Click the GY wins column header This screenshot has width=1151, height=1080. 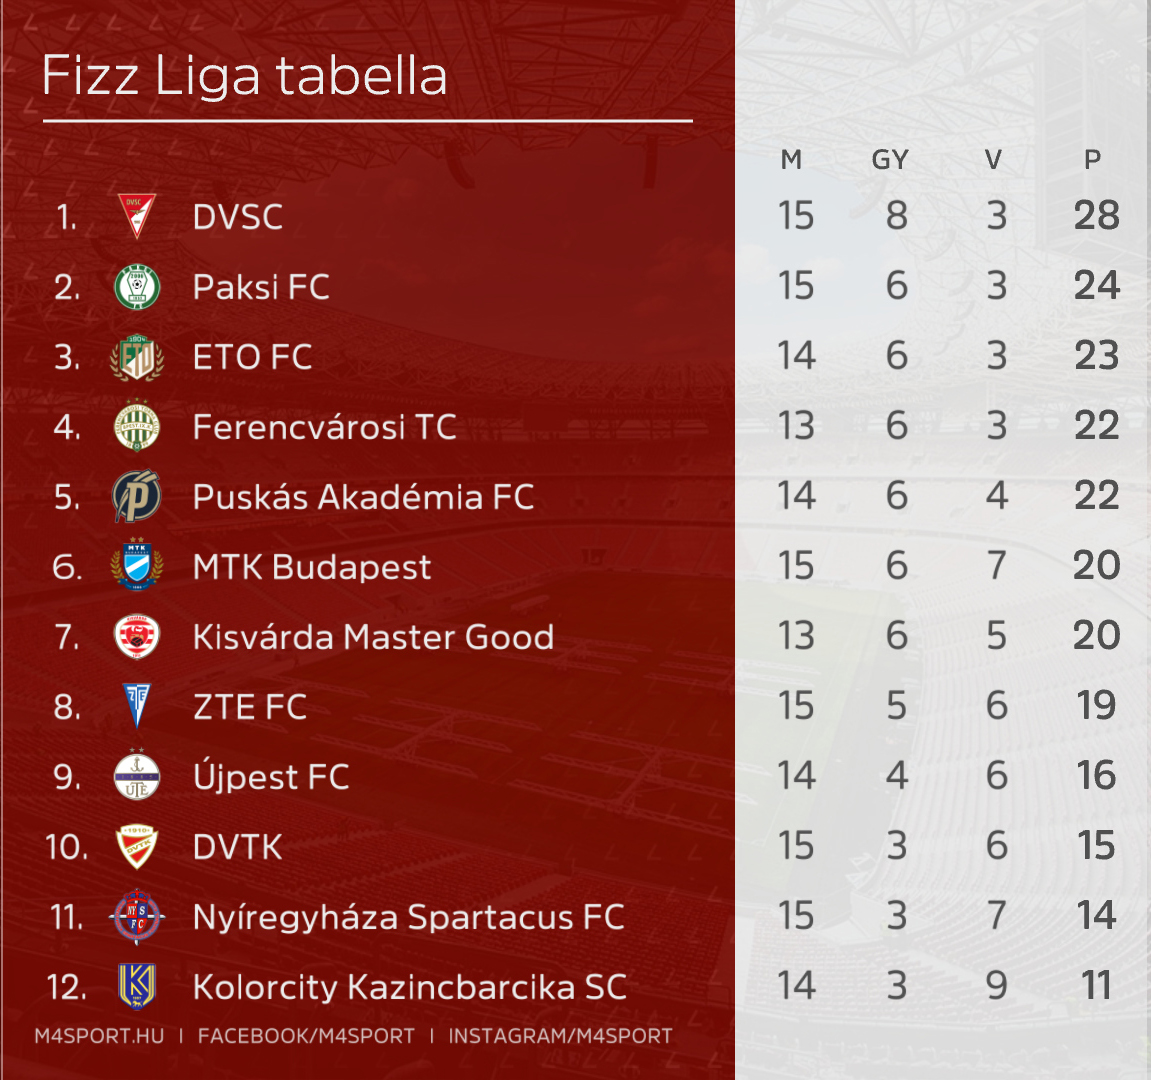coord(890,160)
